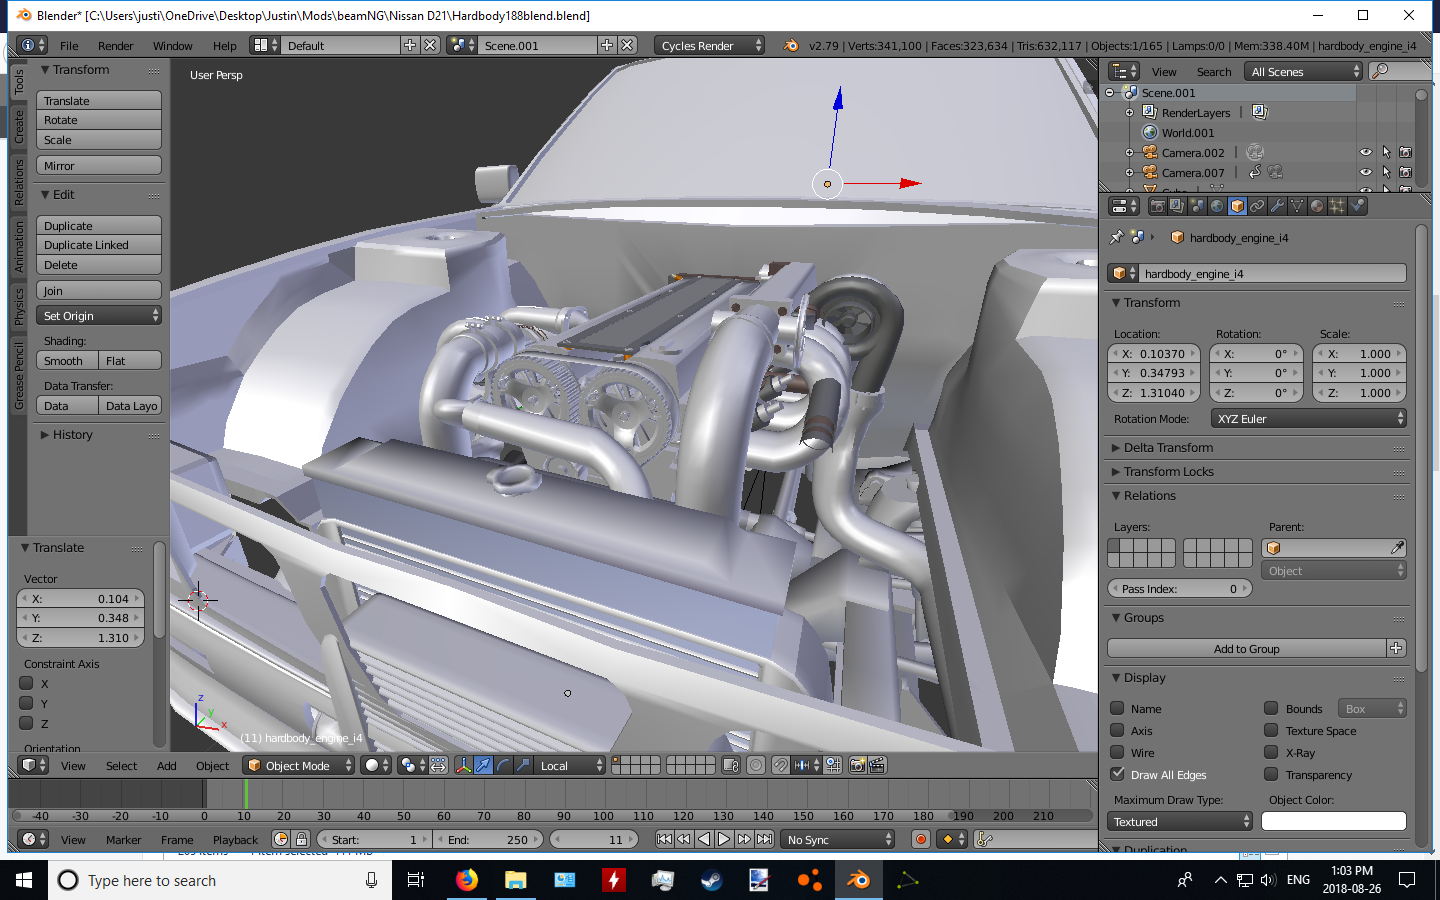Click the OpenGL render animation clapper icon
The image size is (1440, 900).
pos(877,765)
